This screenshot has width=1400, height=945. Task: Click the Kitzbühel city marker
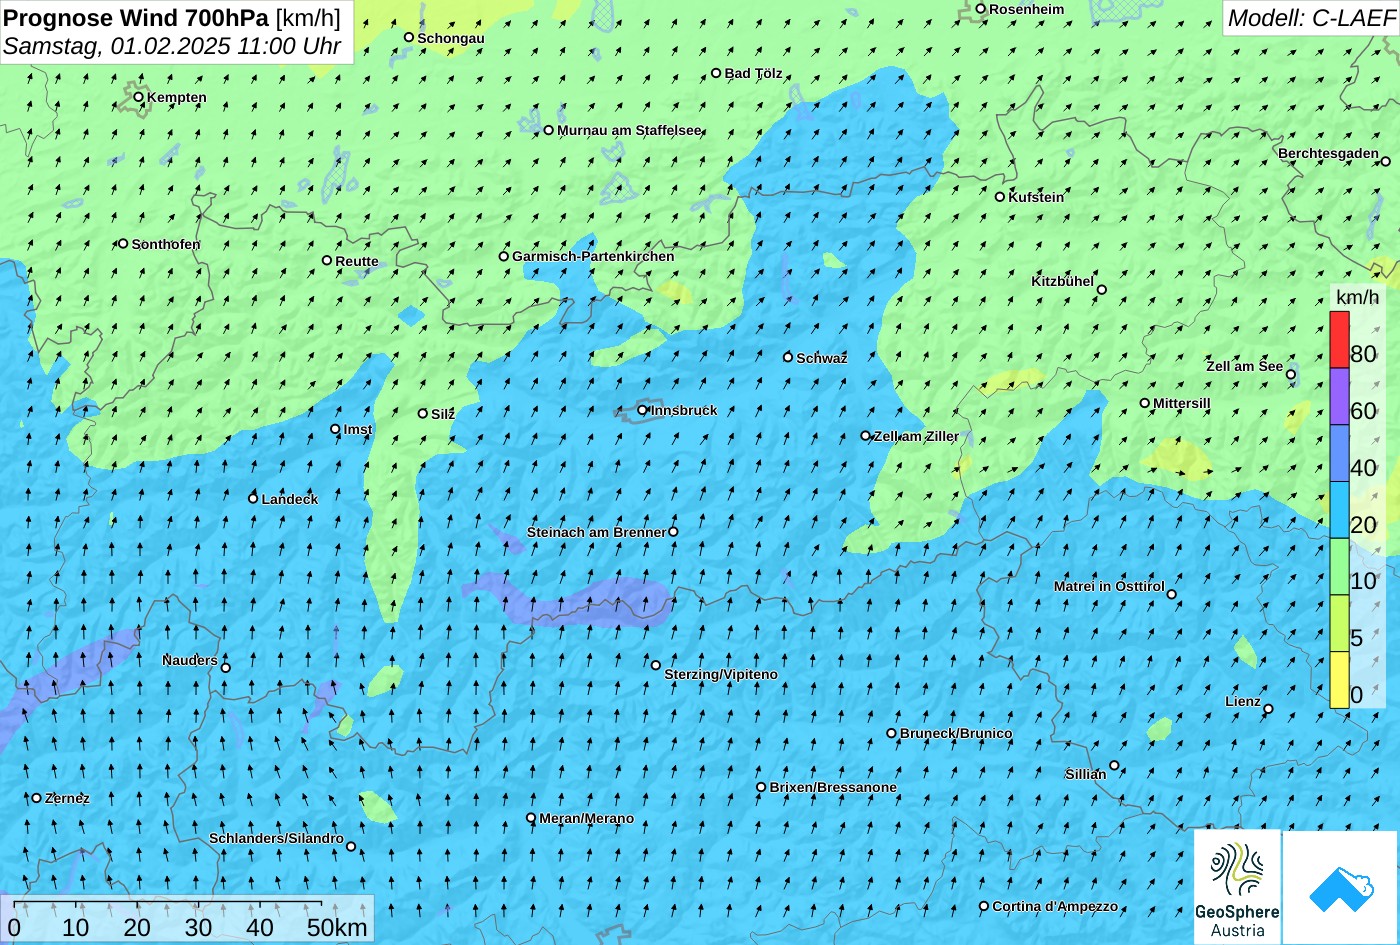[1102, 290]
